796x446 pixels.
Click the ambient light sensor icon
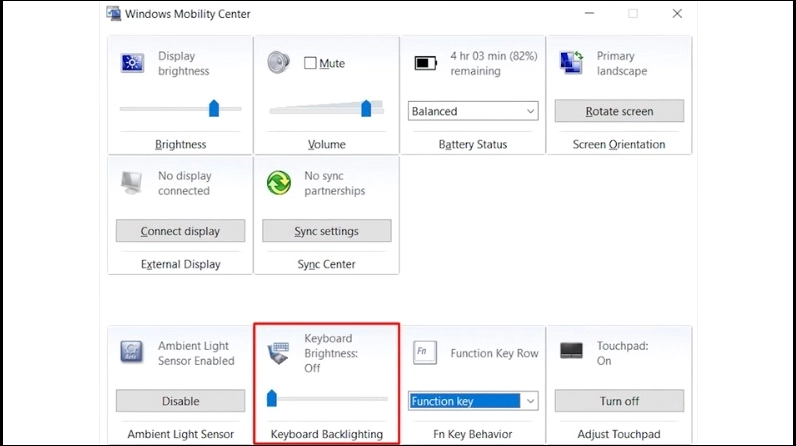132,352
